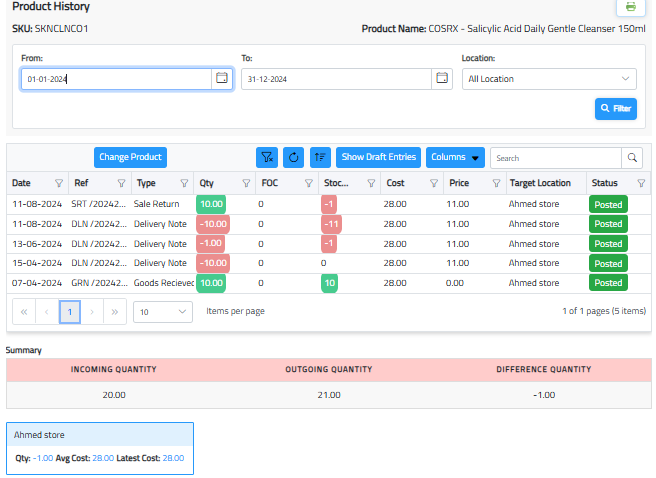656x478 pixels.
Task: Click the Change Product button
Action: (130, 157)
